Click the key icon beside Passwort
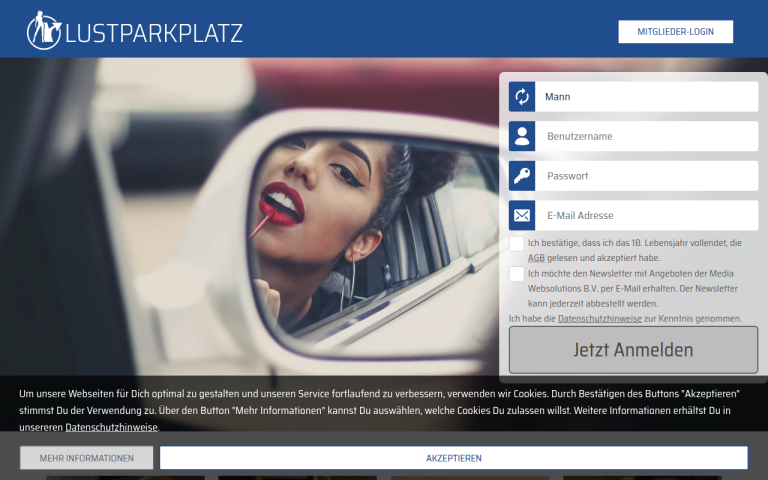Screen dimensions: 768x480 (522, 176)
